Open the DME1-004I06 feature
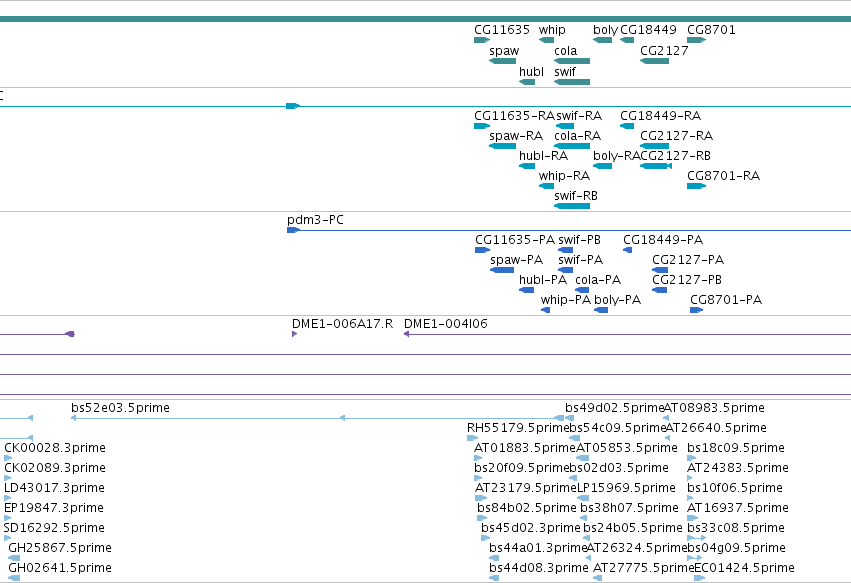Viewport: 851px width, 583px height. tap(627, 334)
